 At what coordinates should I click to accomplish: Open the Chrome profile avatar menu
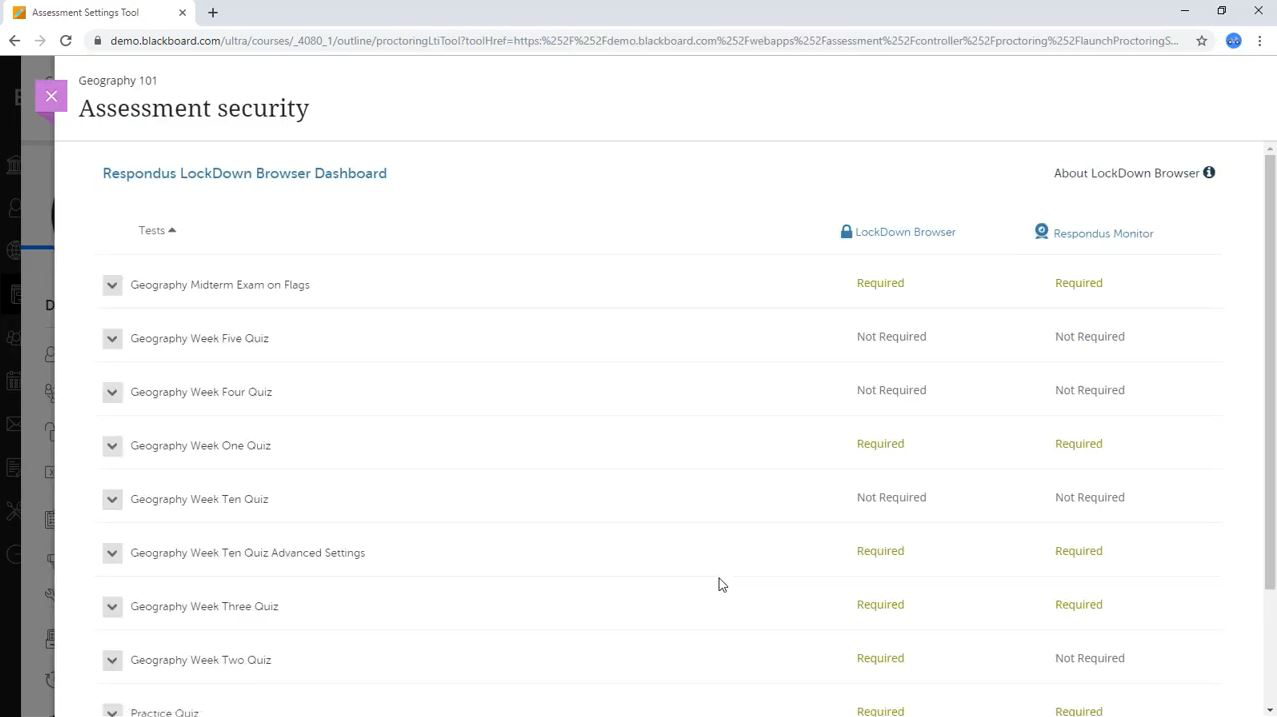pos(1234,41)
